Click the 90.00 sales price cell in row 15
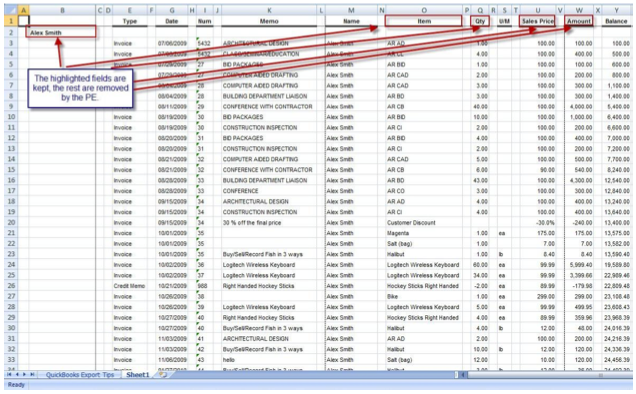Screen dimensions: 636x394 point(538,170)
